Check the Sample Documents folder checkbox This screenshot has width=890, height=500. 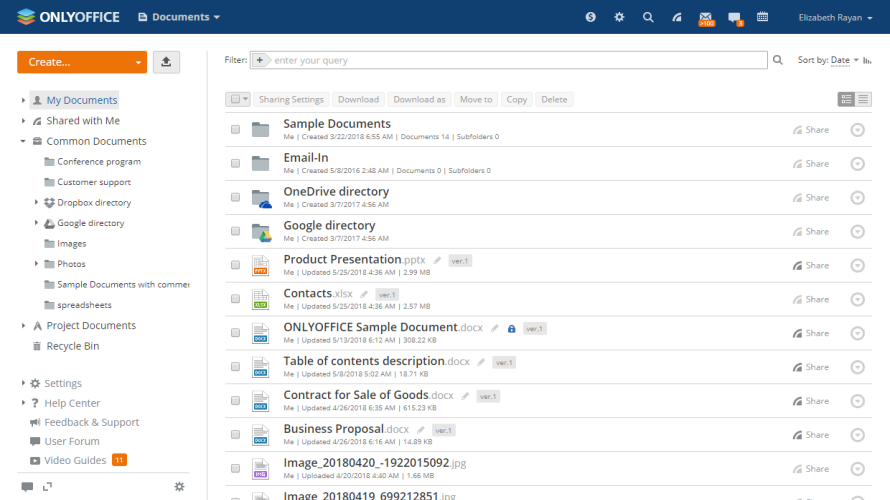click(235, 130)
